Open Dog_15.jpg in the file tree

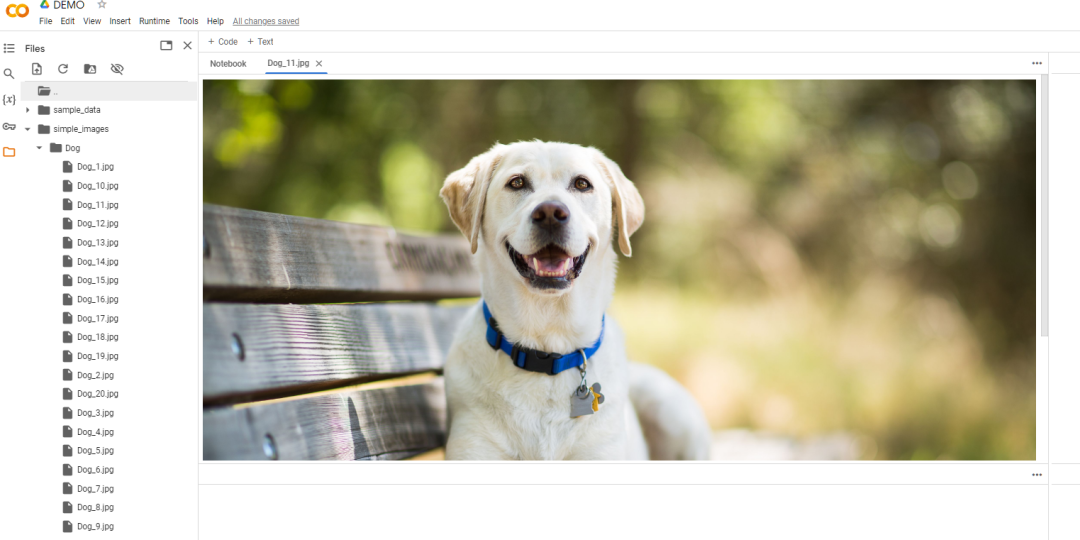click(x=97, y=280)
